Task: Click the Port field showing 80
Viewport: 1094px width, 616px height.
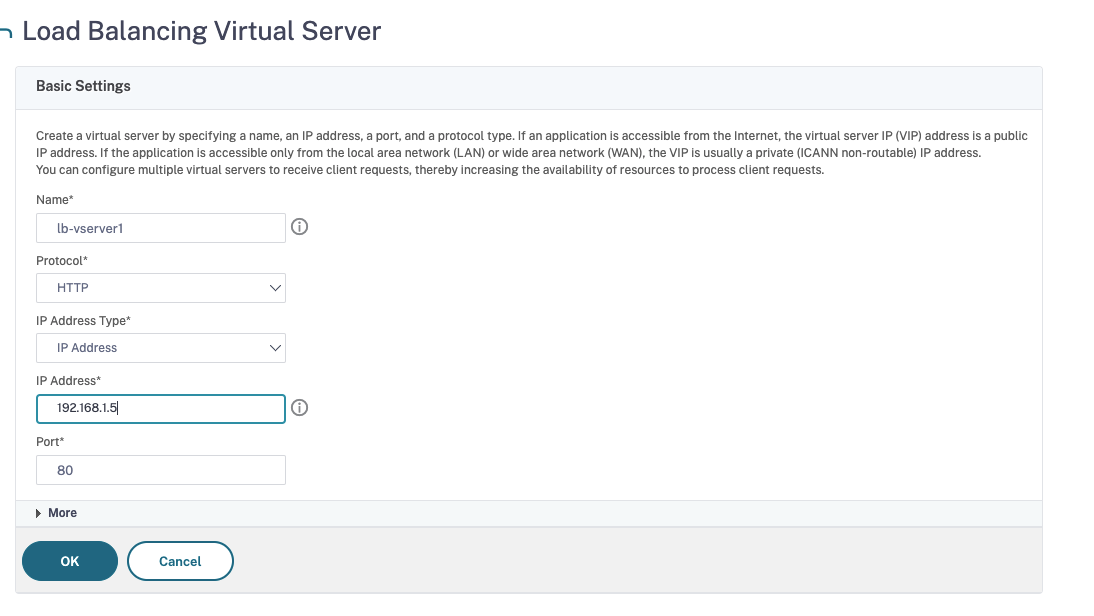Action: tap(160, 470)
